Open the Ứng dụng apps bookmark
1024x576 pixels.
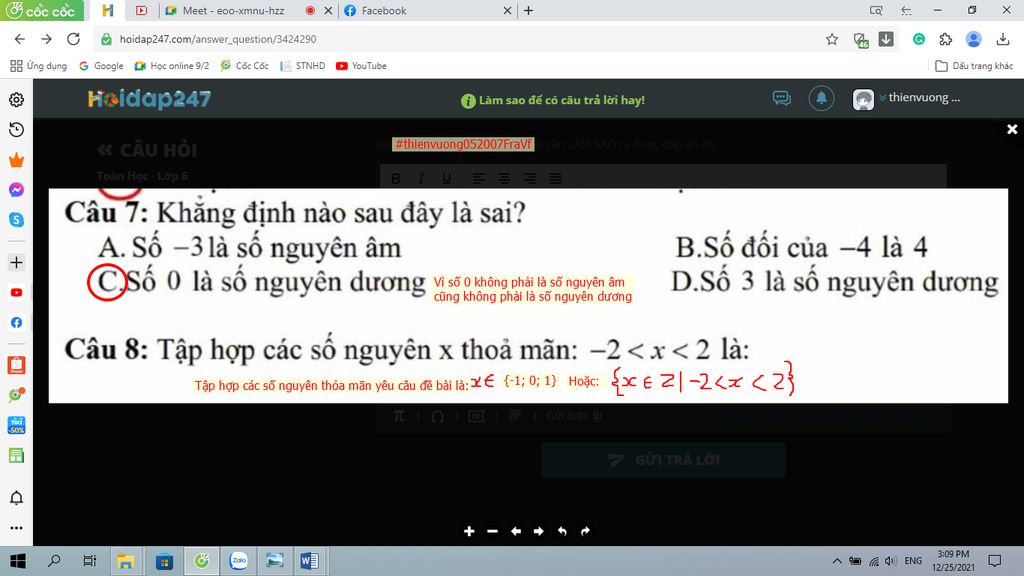tap(39, 66)
